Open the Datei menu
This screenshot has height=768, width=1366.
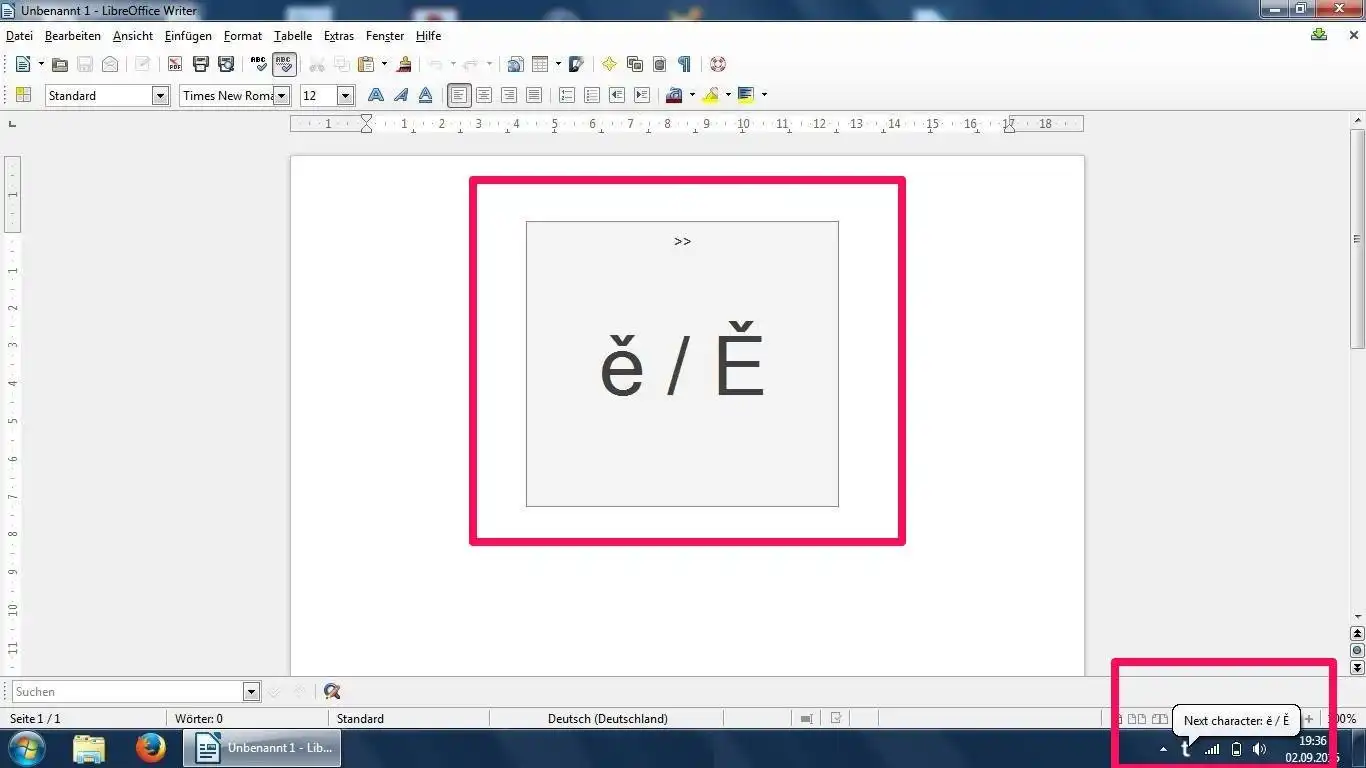coord(19,35)
